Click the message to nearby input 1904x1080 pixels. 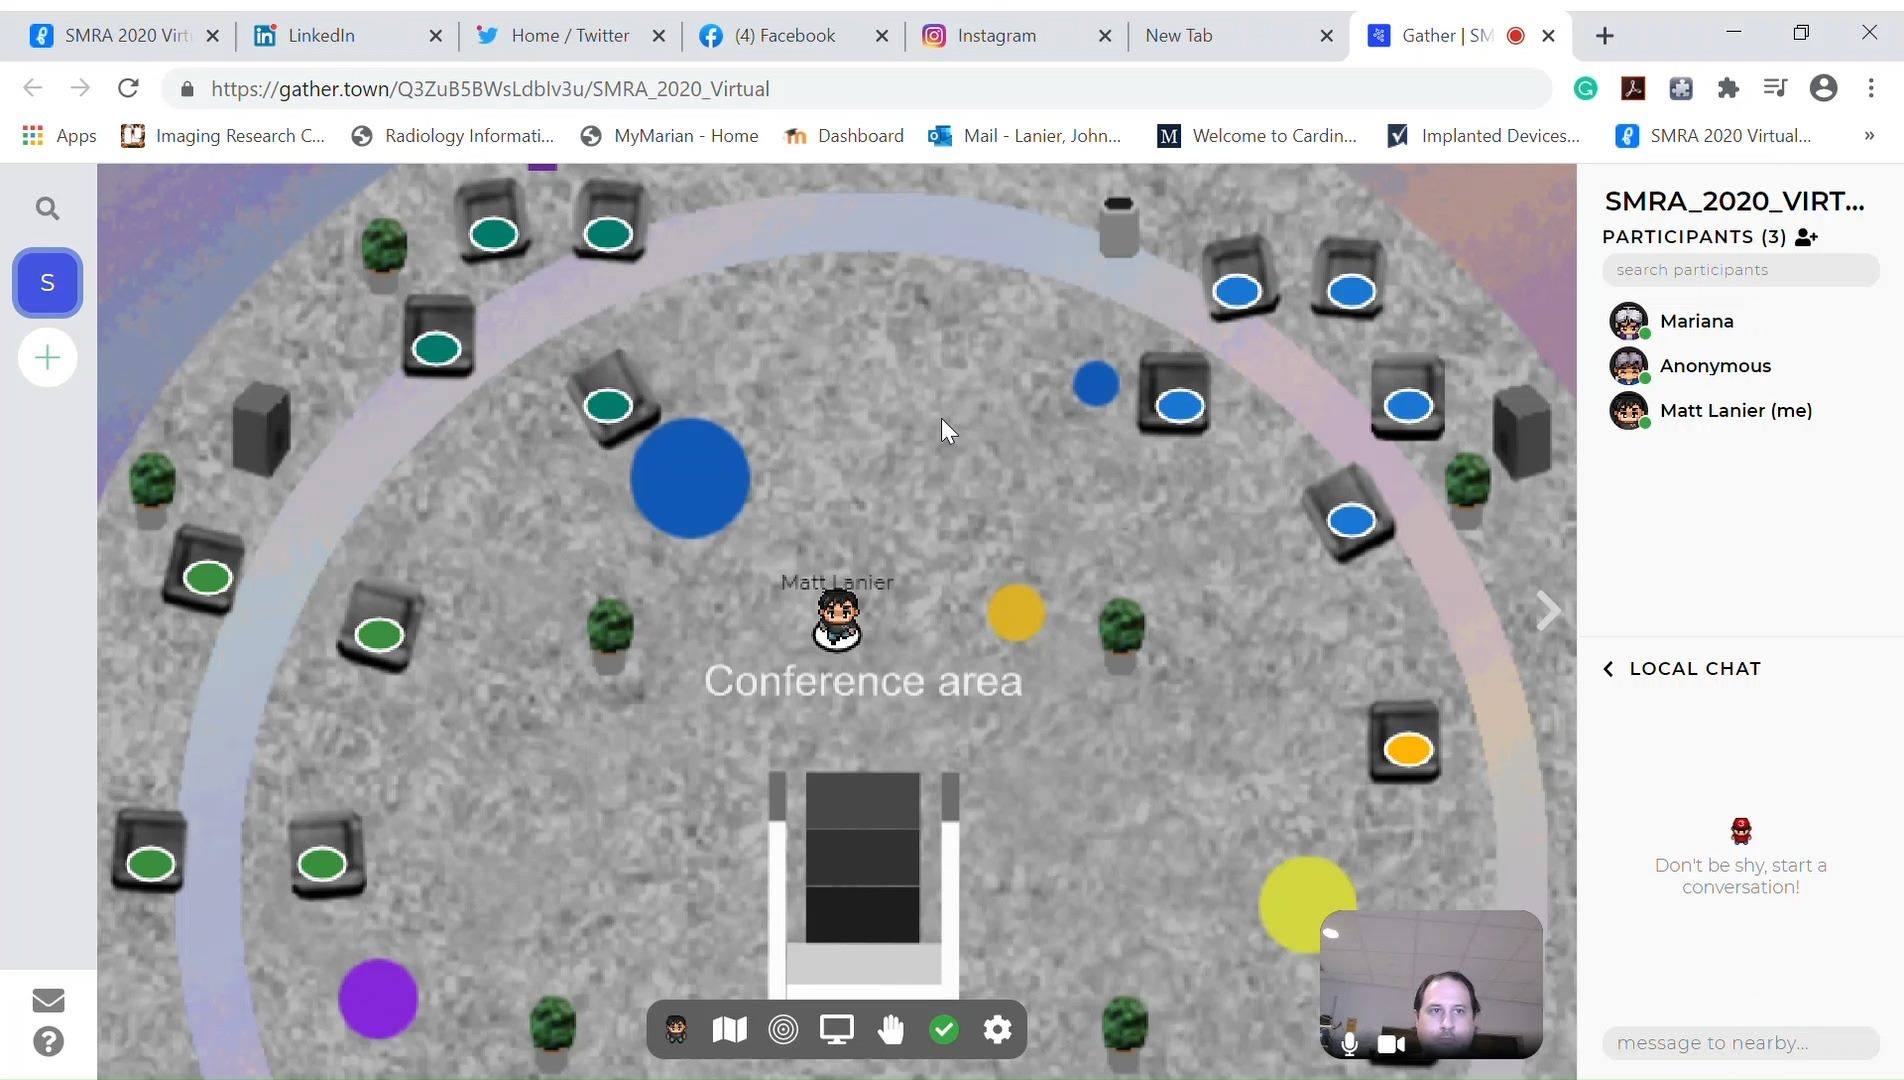[1740, 1043]
